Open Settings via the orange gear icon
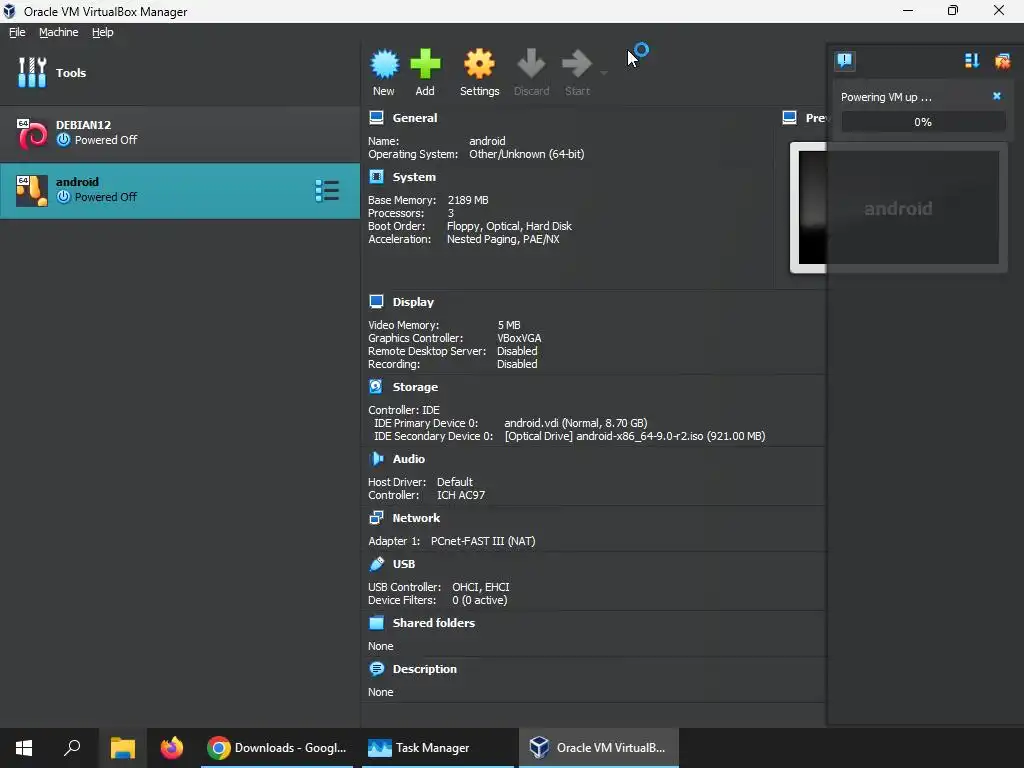Image resolution: width=1024 pixels, height=768 pixels. coord(479,64)
